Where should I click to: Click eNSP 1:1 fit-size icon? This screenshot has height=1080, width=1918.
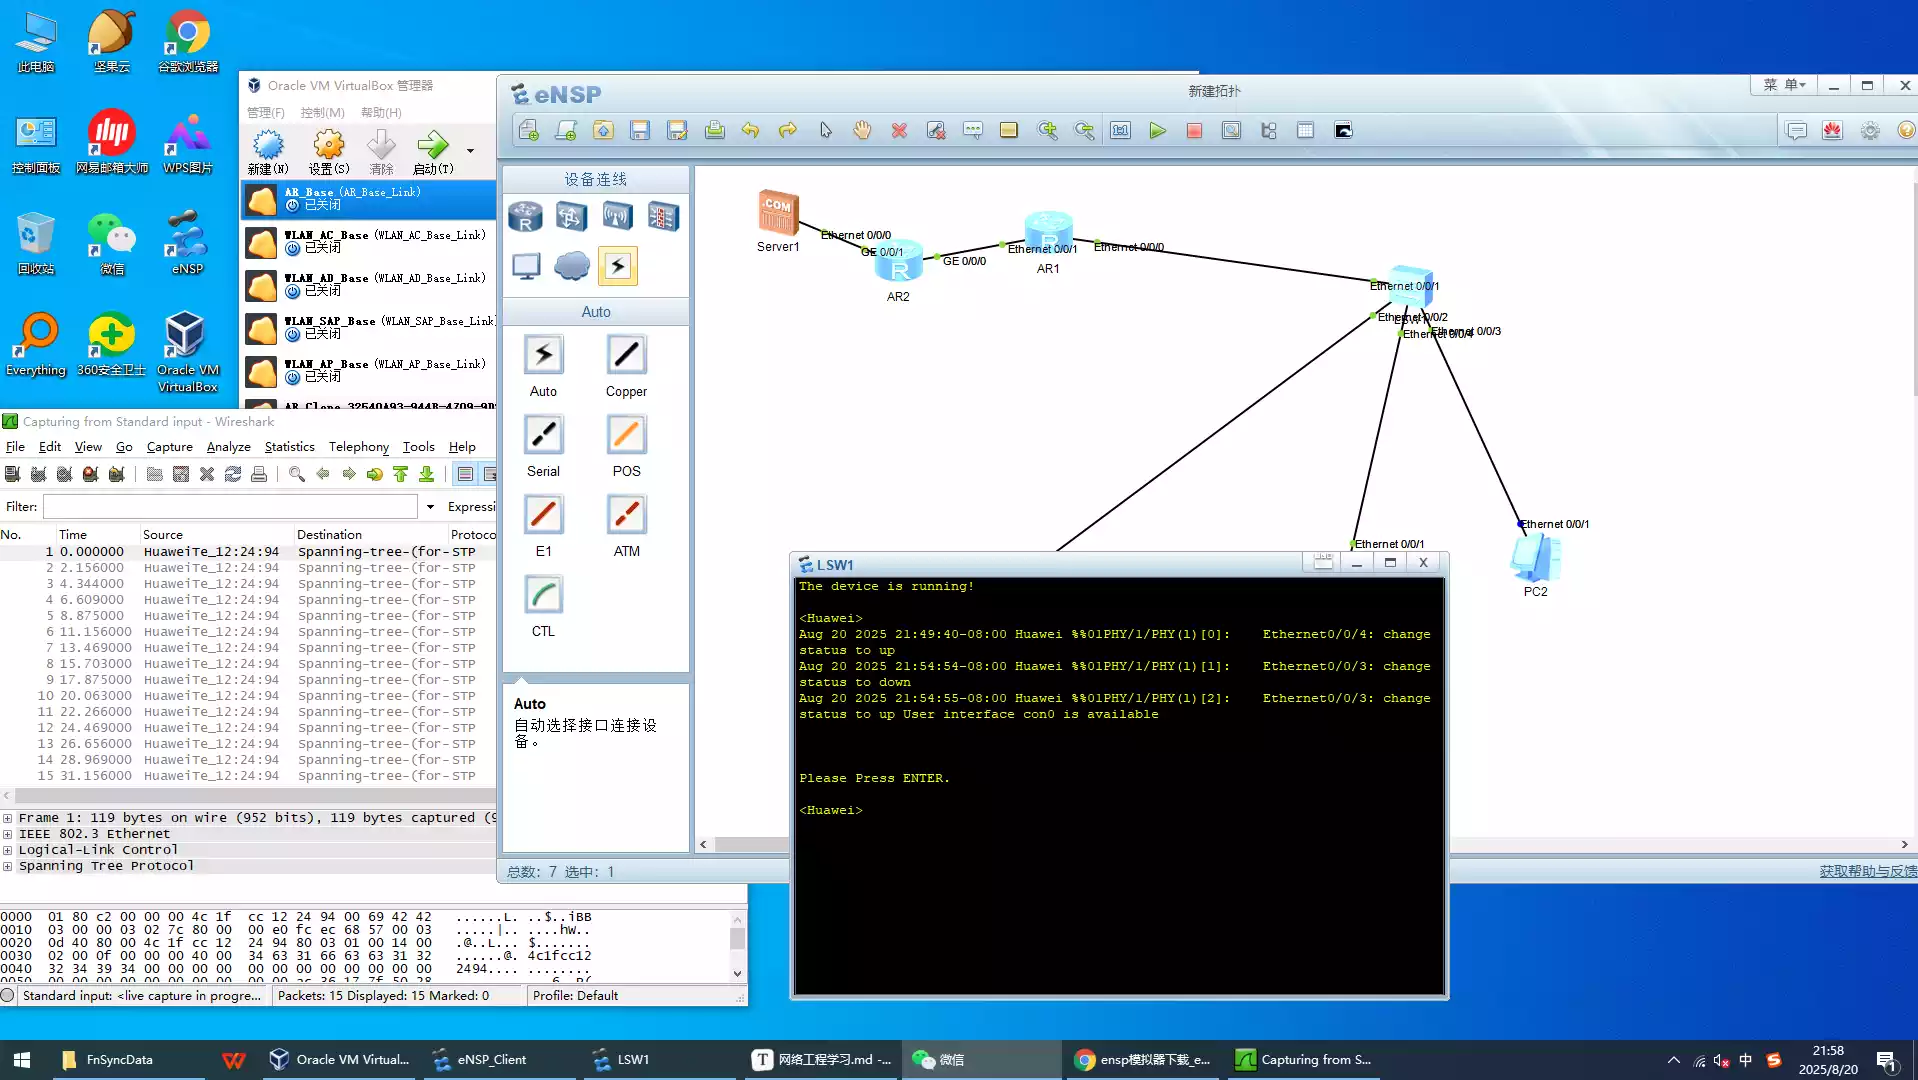(1121, 130)
